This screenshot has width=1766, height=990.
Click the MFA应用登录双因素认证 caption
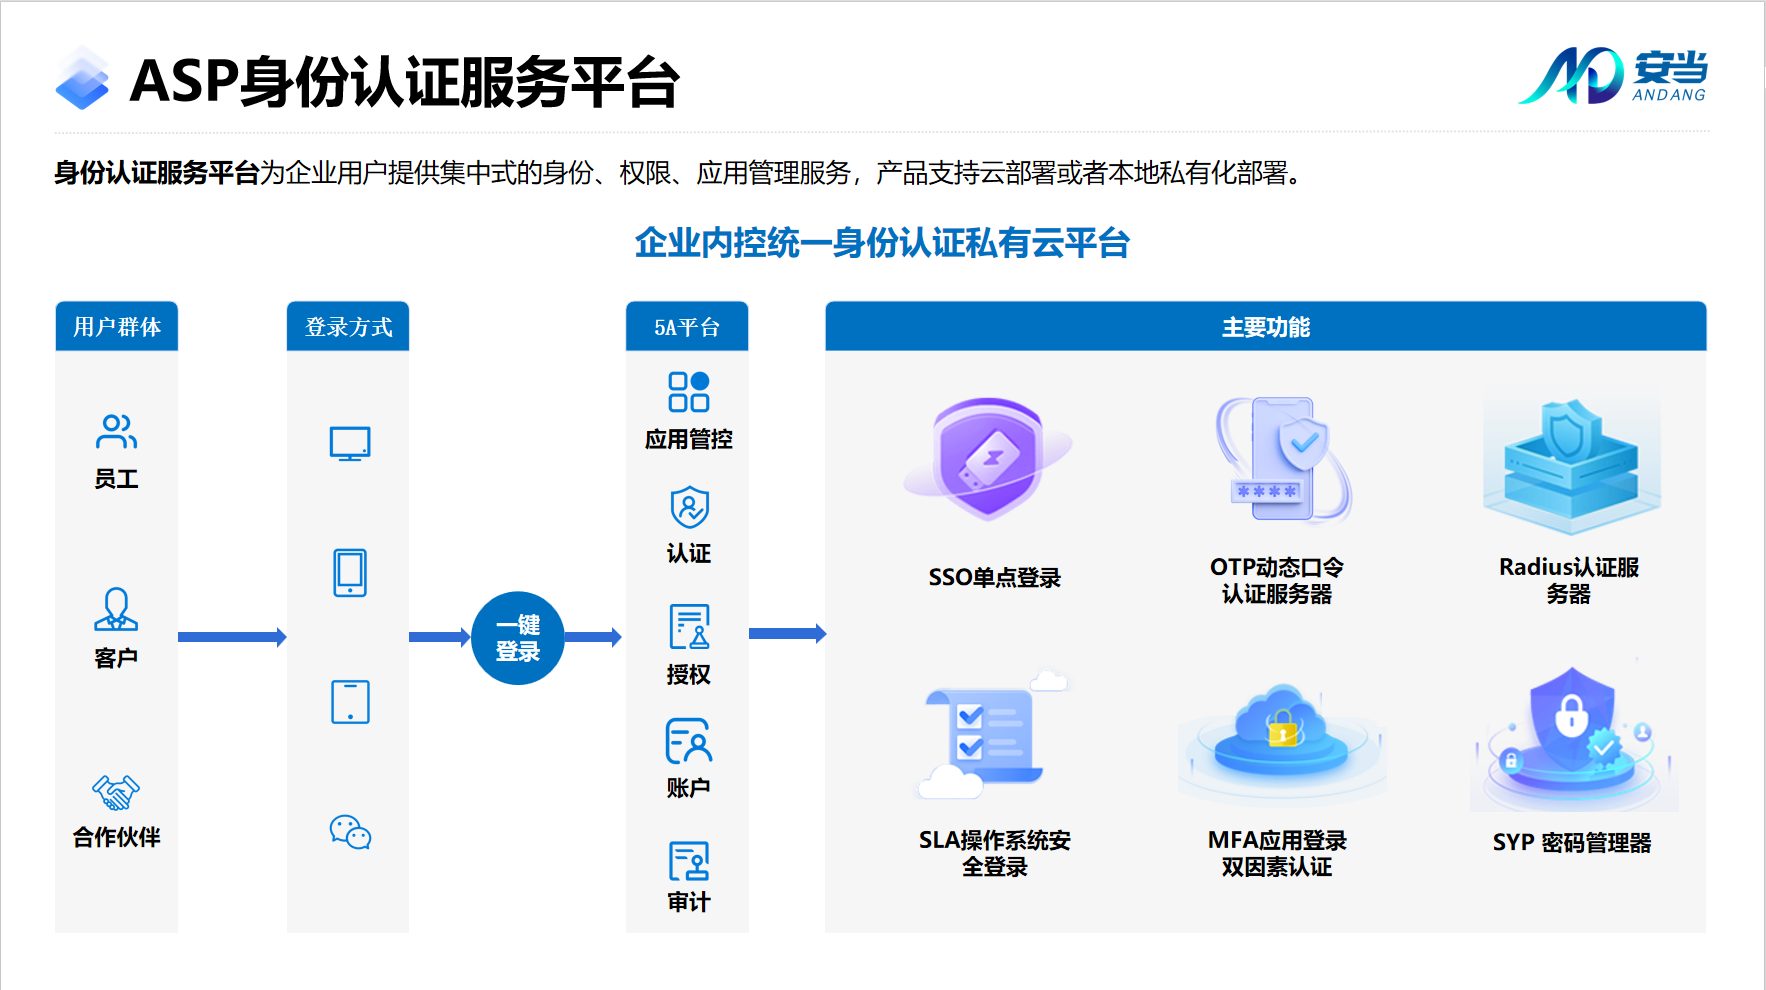pos(1277,853)
